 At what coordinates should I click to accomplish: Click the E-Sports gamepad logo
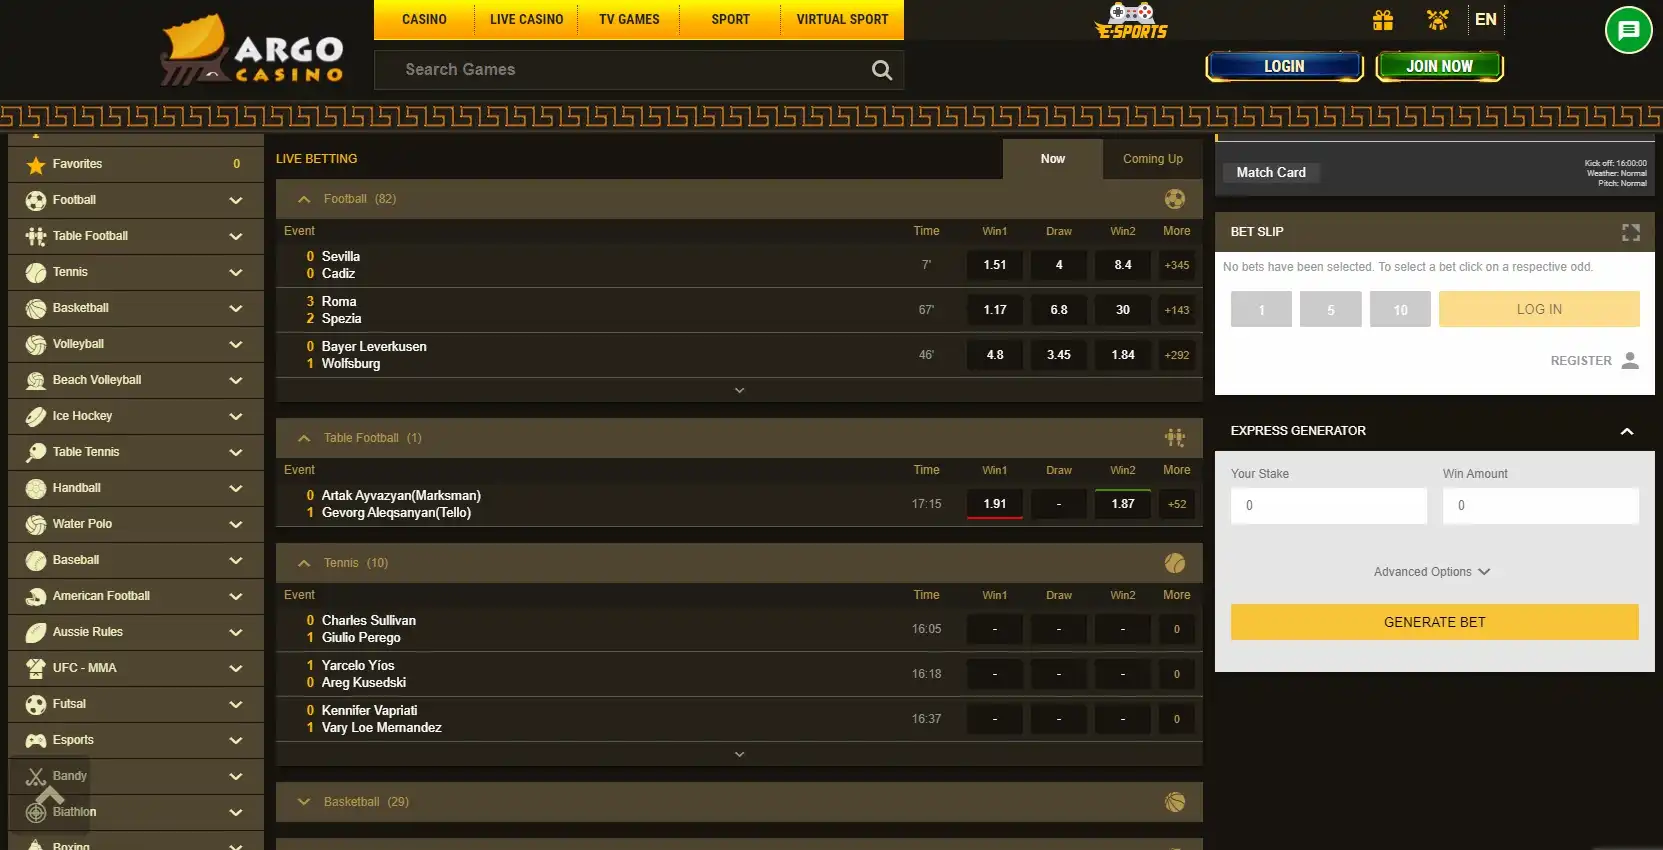1131,21
